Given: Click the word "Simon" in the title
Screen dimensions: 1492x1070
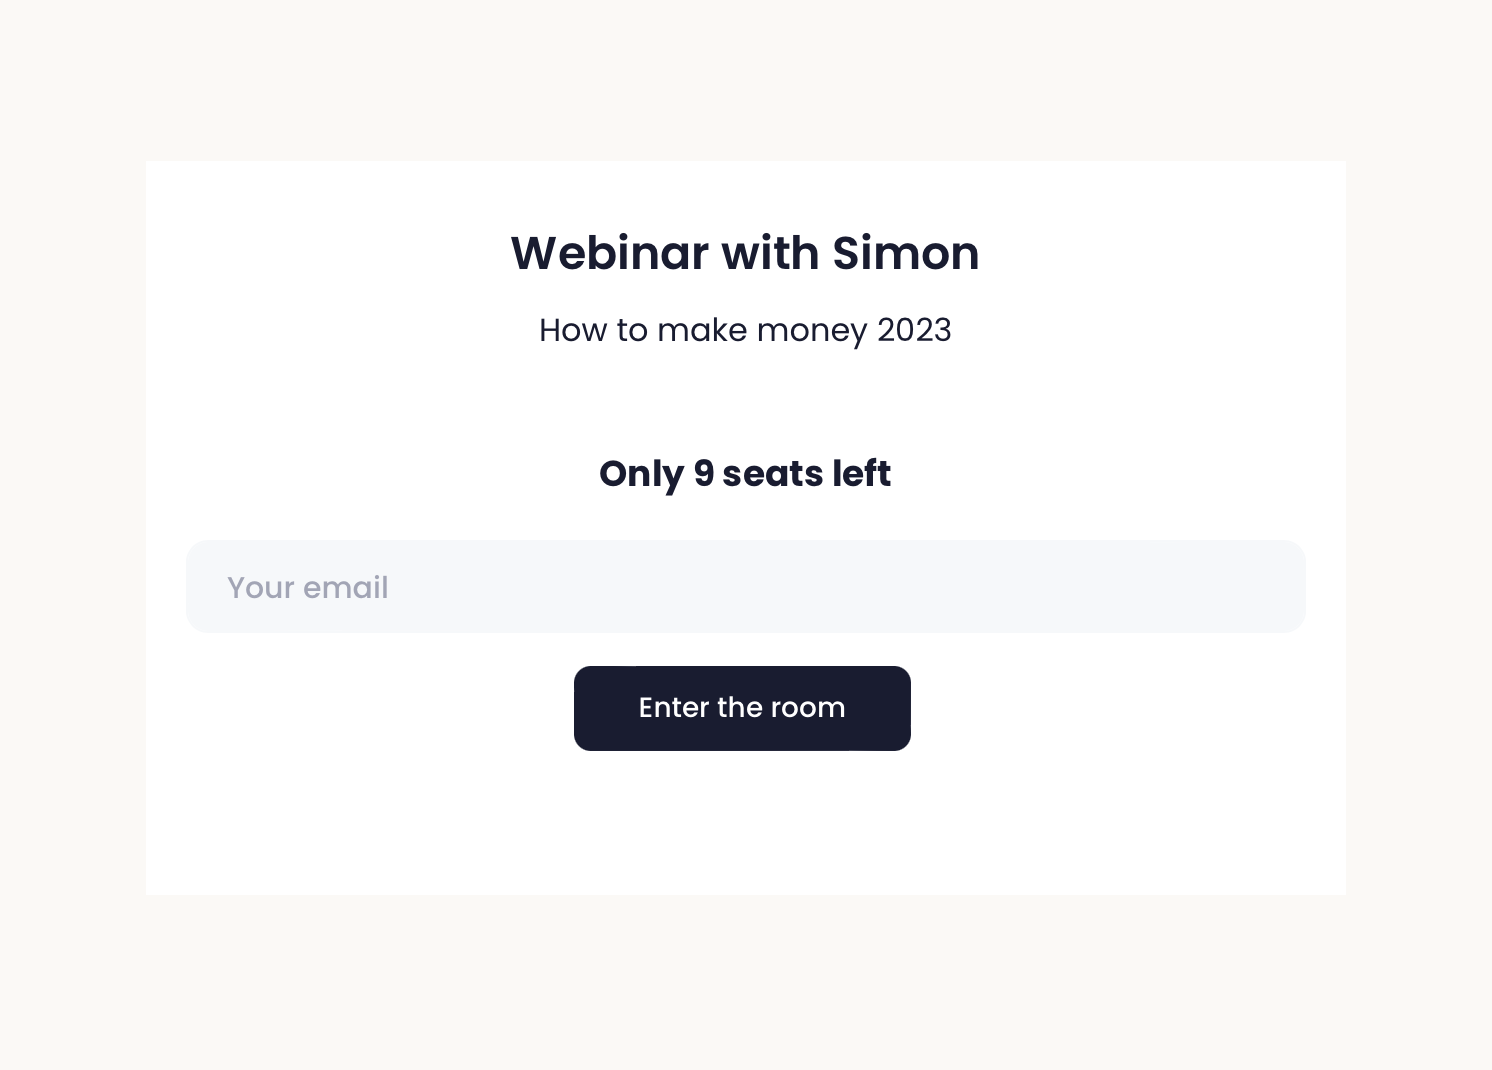Looking at the screenshot, I should 905,253.
